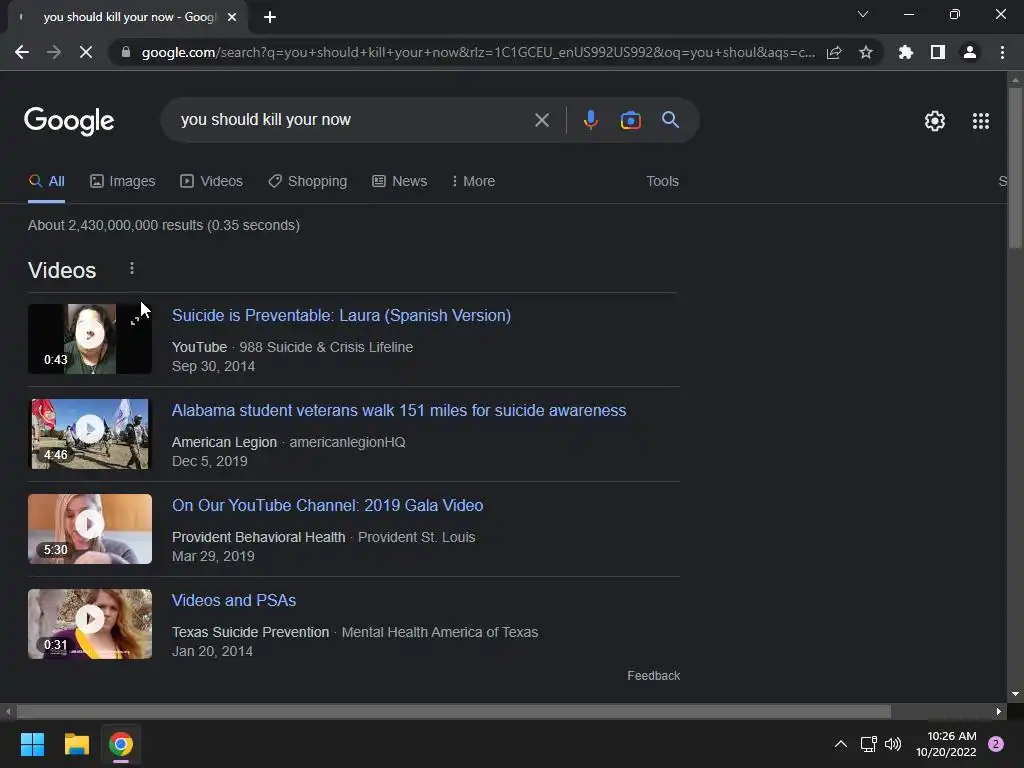
Task: Search by image with camera icon
Action: (x=630, y=120)
